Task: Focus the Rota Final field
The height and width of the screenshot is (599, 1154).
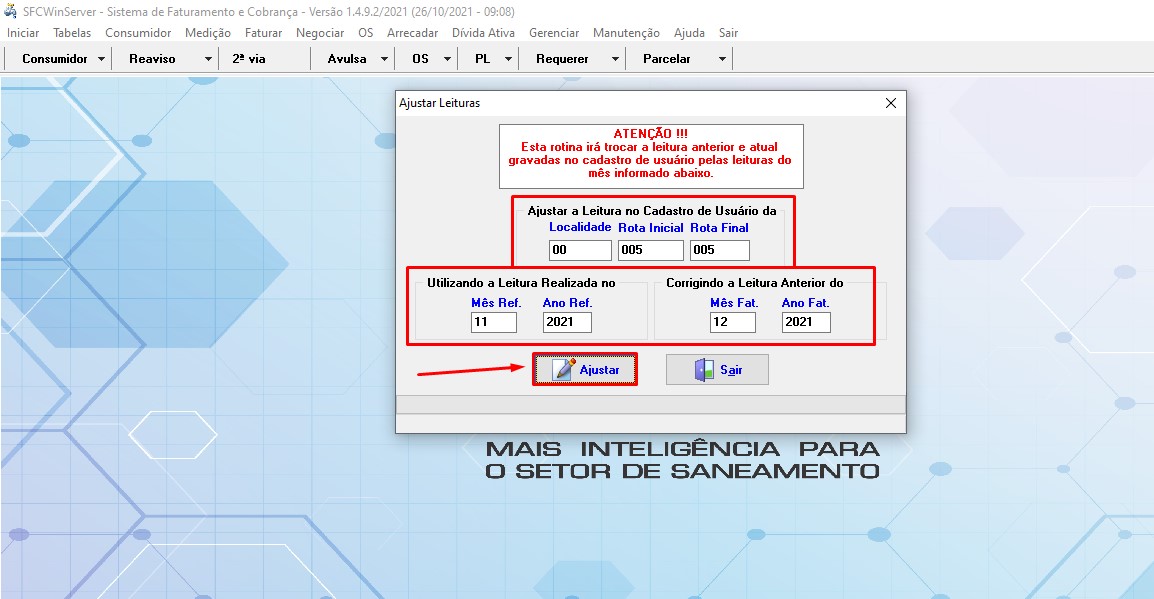Action: (719, 250)
